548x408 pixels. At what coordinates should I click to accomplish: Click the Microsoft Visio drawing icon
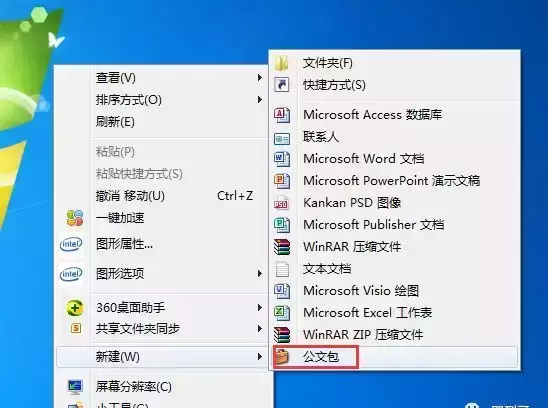click(282, 291)
